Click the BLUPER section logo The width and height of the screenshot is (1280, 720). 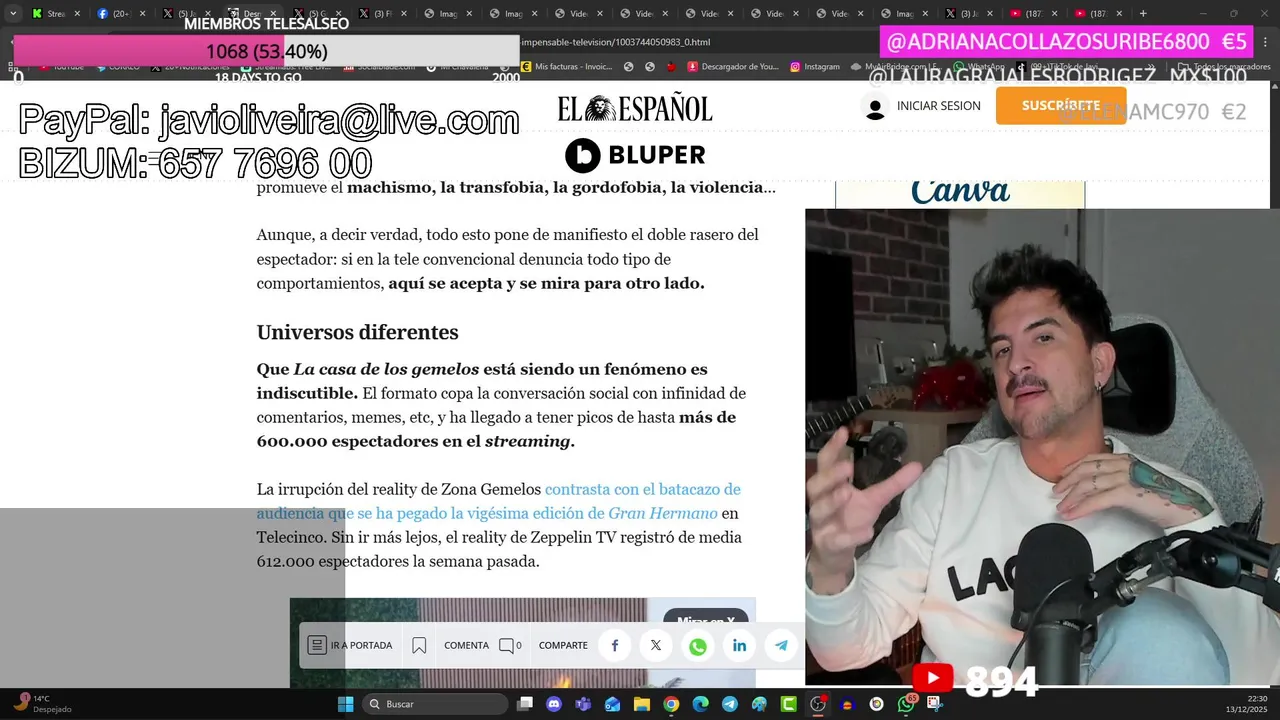(x=635, y=155)
